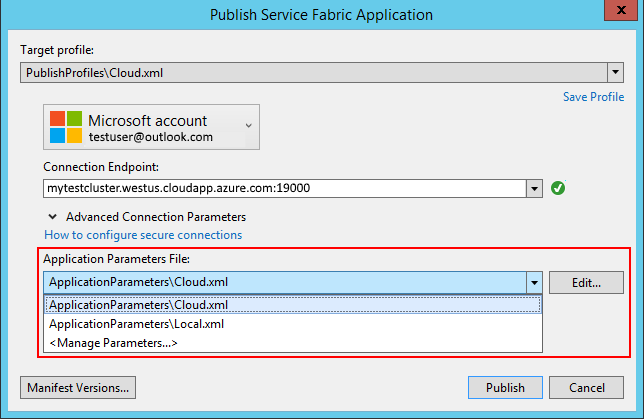Click the Save Profile link
This screenshot has width=644, height=420.
[593, 97]
